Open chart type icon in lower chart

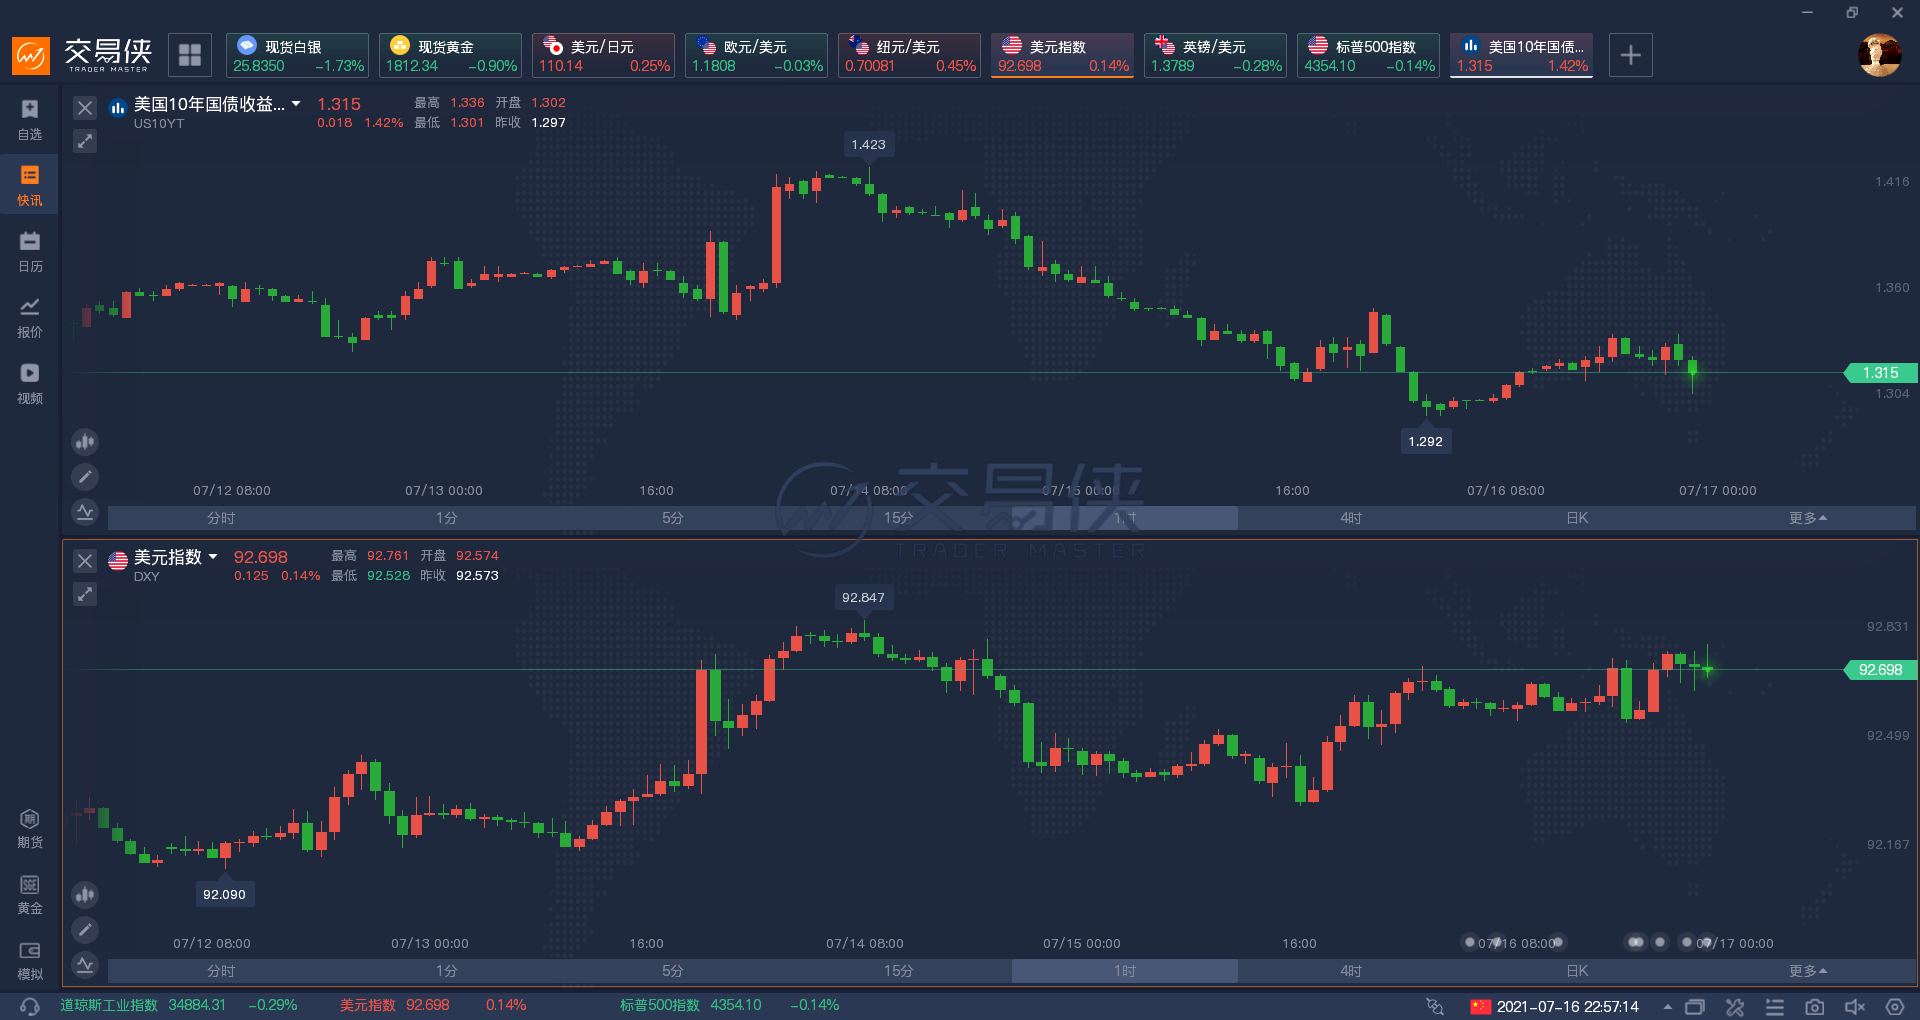coord(85,894)
